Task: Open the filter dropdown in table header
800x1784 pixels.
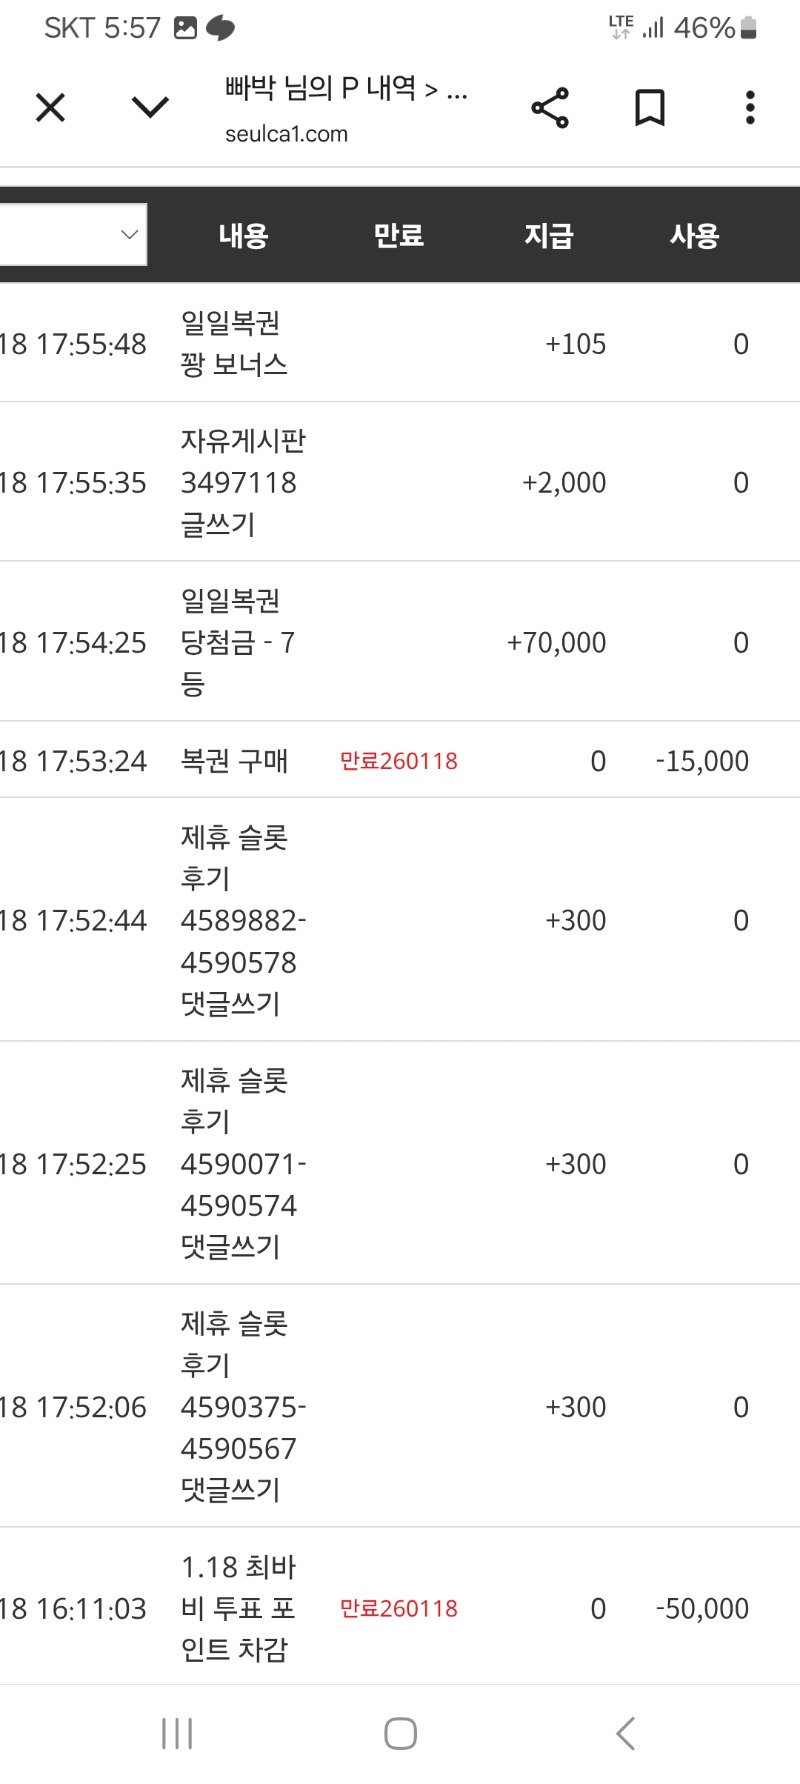Action: tap(74, 235)
